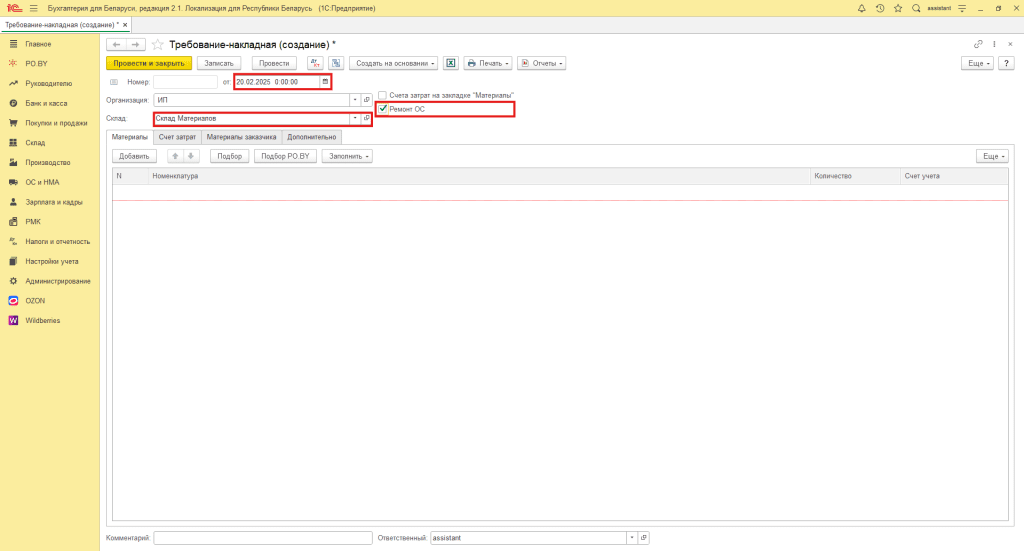The height and width of the screenshot is (551, 1024).
Task: Open the OZON section
Action: (35, 301)
